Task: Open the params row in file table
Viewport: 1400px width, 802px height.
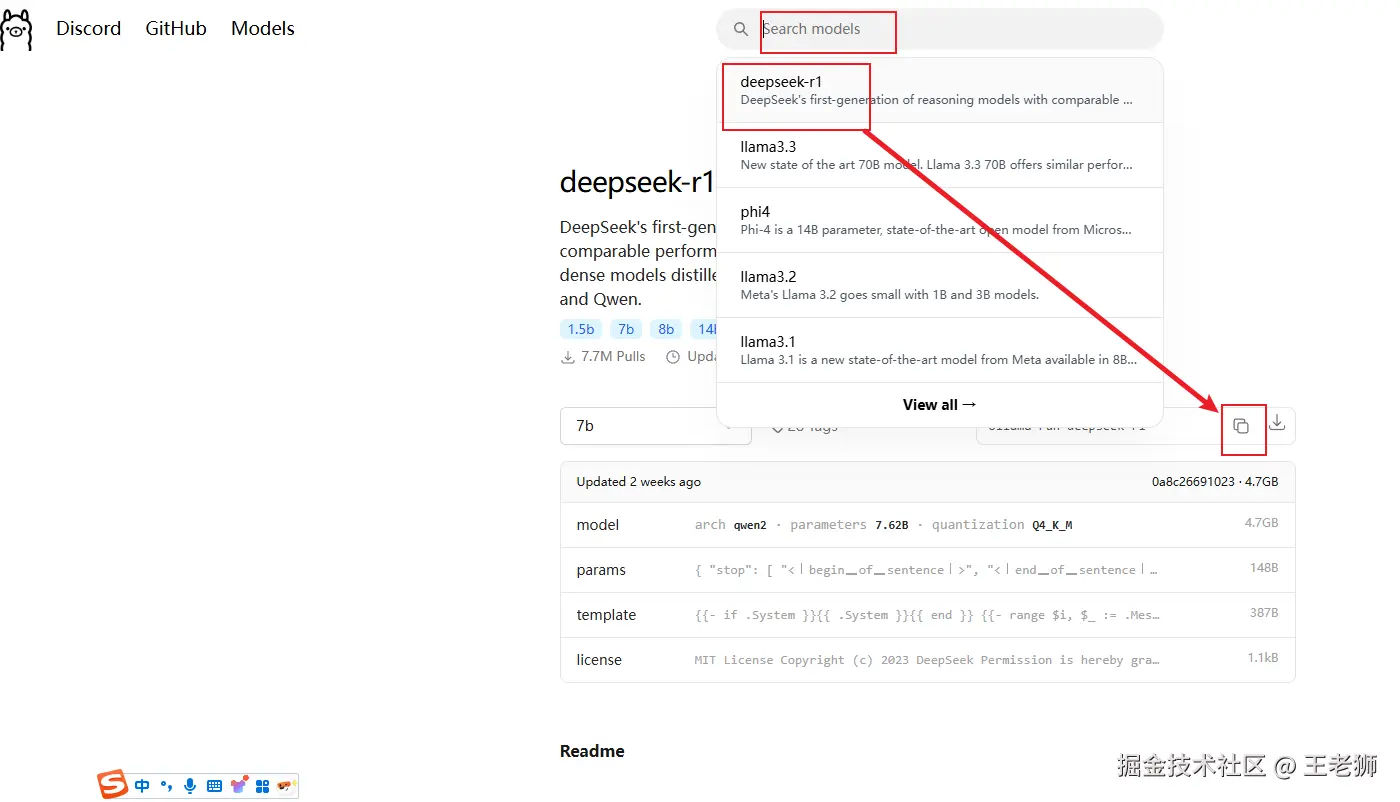Action: [x=927, y=570]
